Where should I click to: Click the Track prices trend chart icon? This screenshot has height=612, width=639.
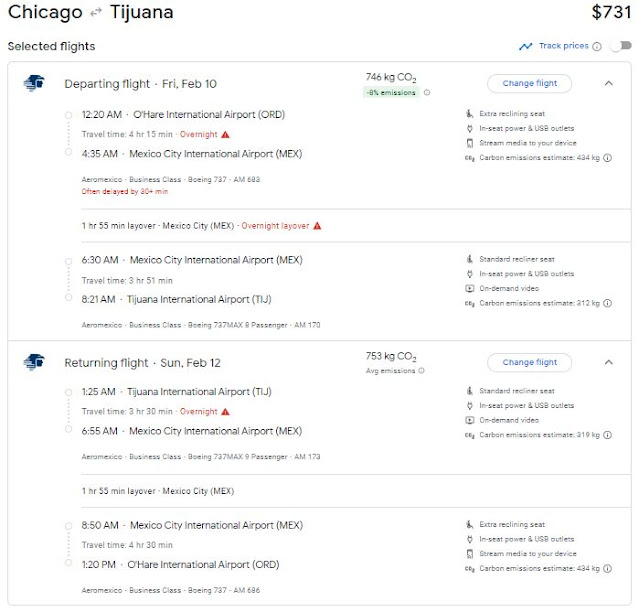pyautogui.click(x=525, y=46)
